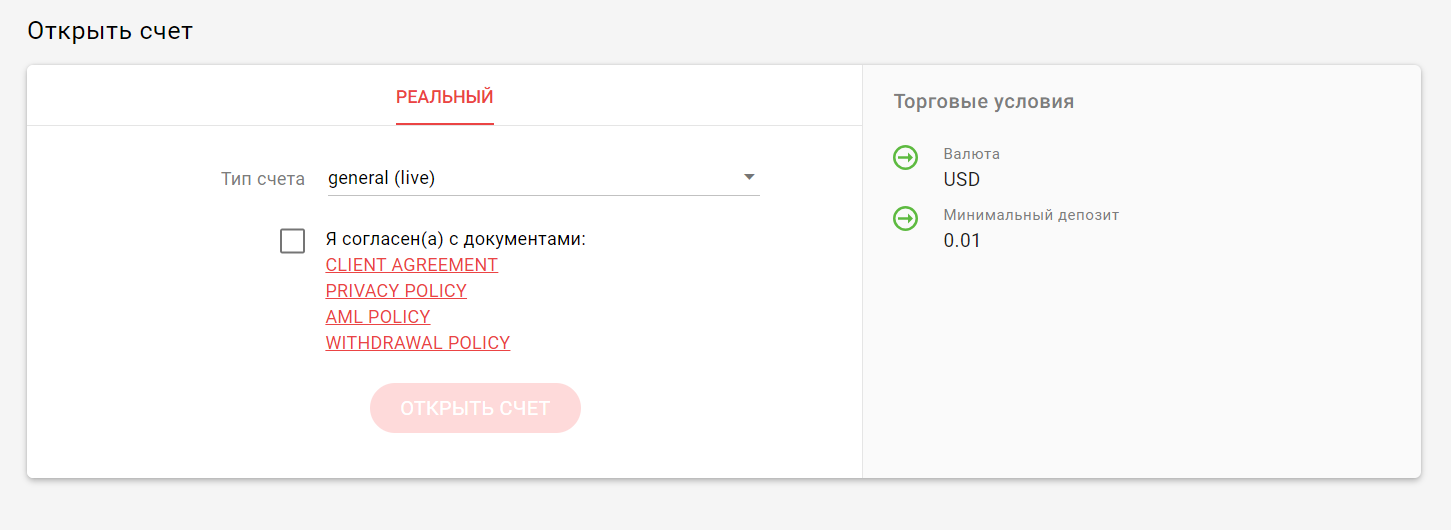Click the 'Минимальный депозит' label text
Viewport: 1451px width, 530px height.
(1031, 215)
